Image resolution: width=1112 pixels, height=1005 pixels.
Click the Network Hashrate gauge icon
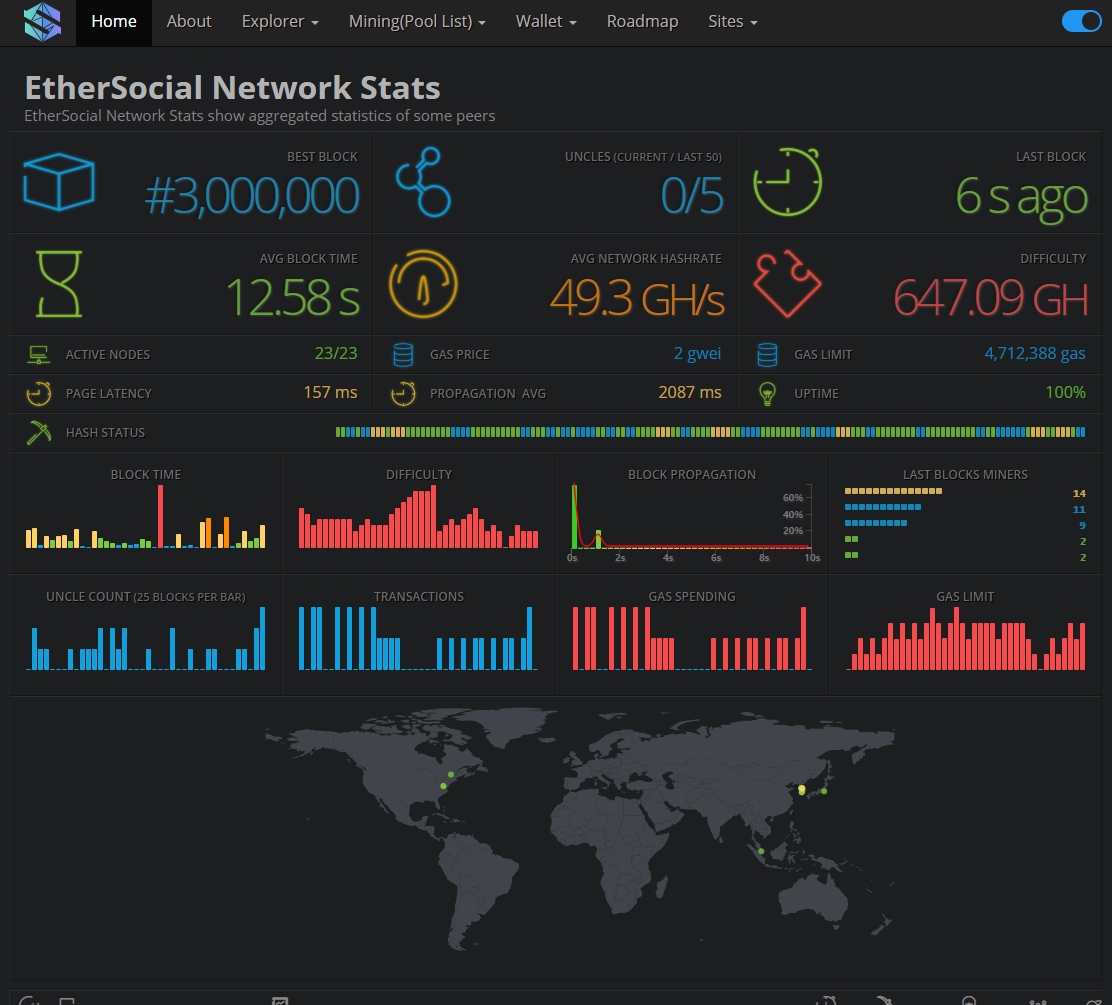pos(423,284)
